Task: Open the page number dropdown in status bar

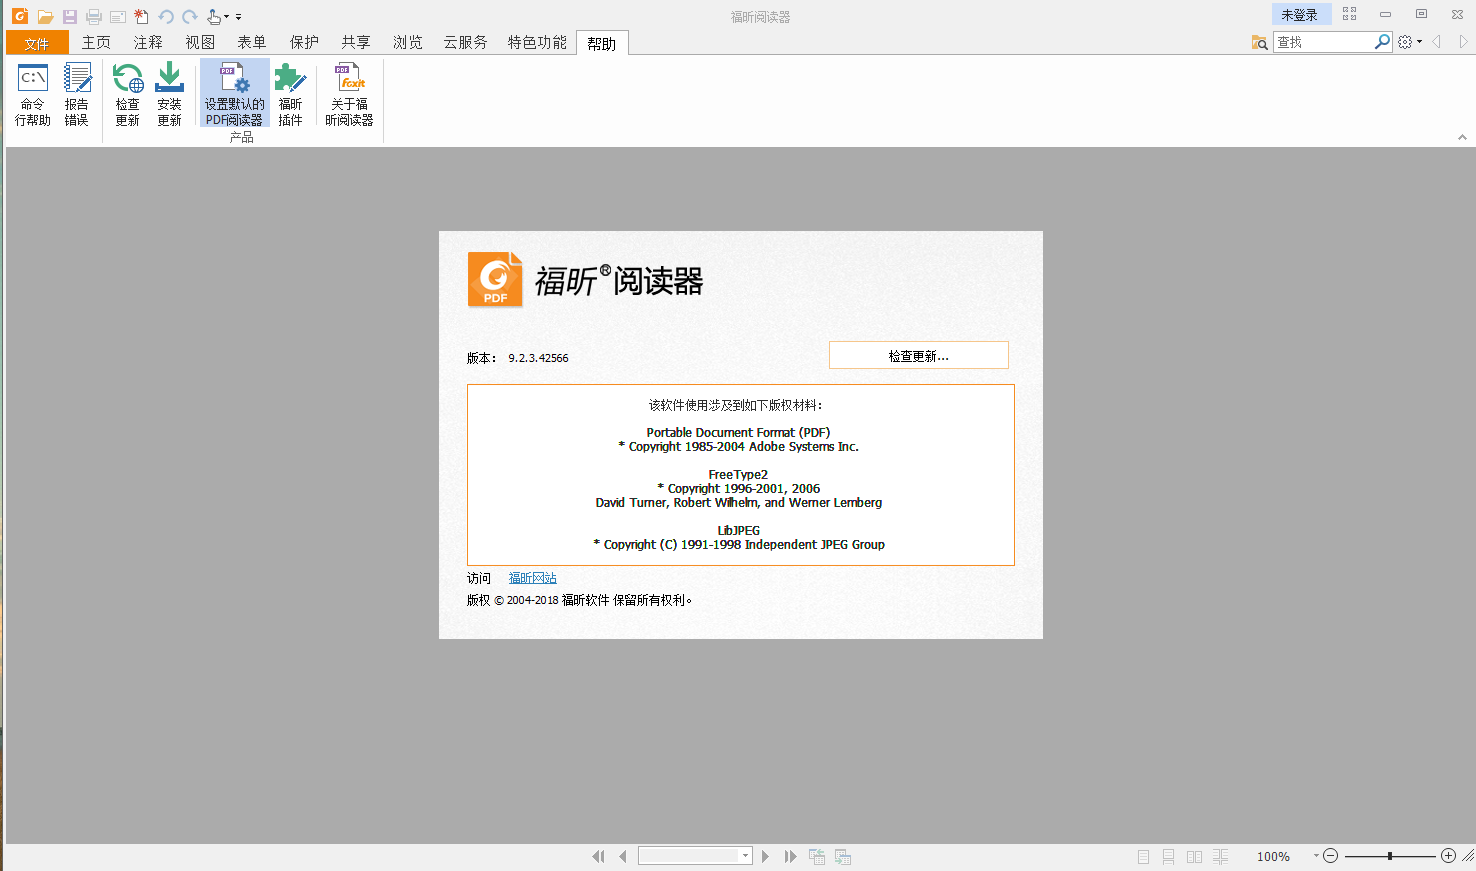Action: click(745, 856)
